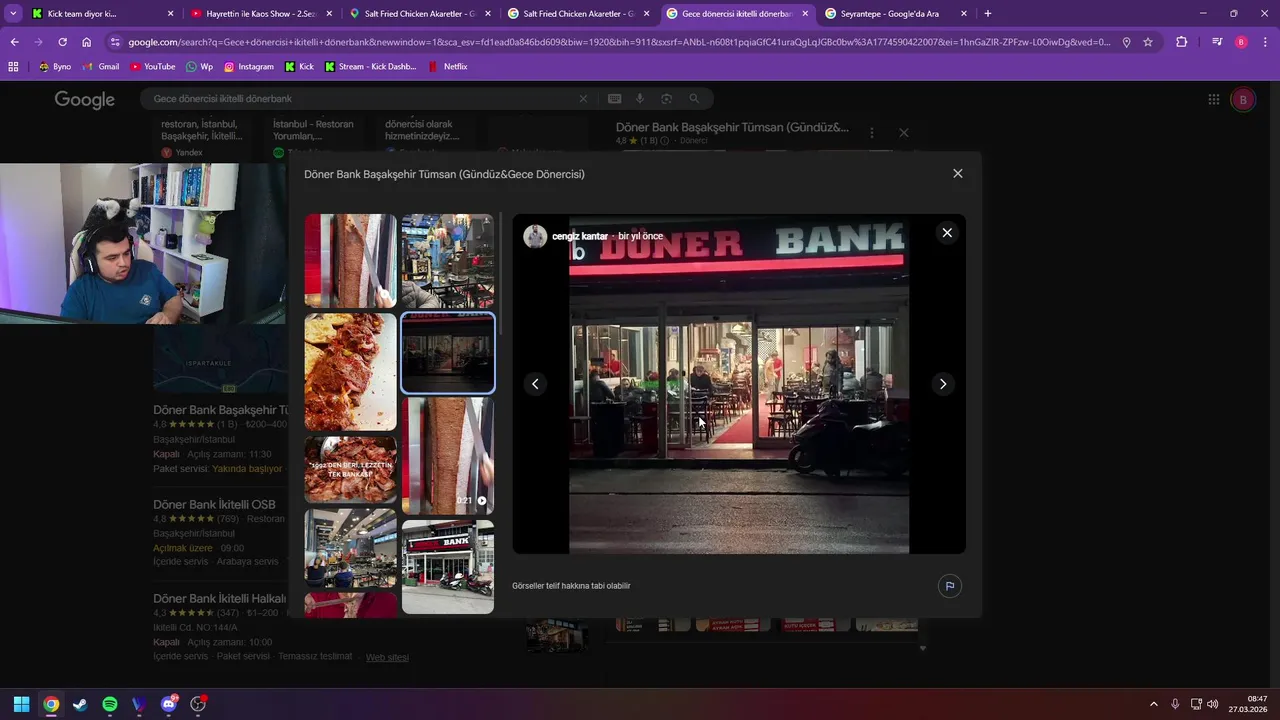Screen dimensions: 1280x720
Task: Switch to first 'Salt Fried Chicken Akaretler' Maps tab
Action: click(418, 14)
